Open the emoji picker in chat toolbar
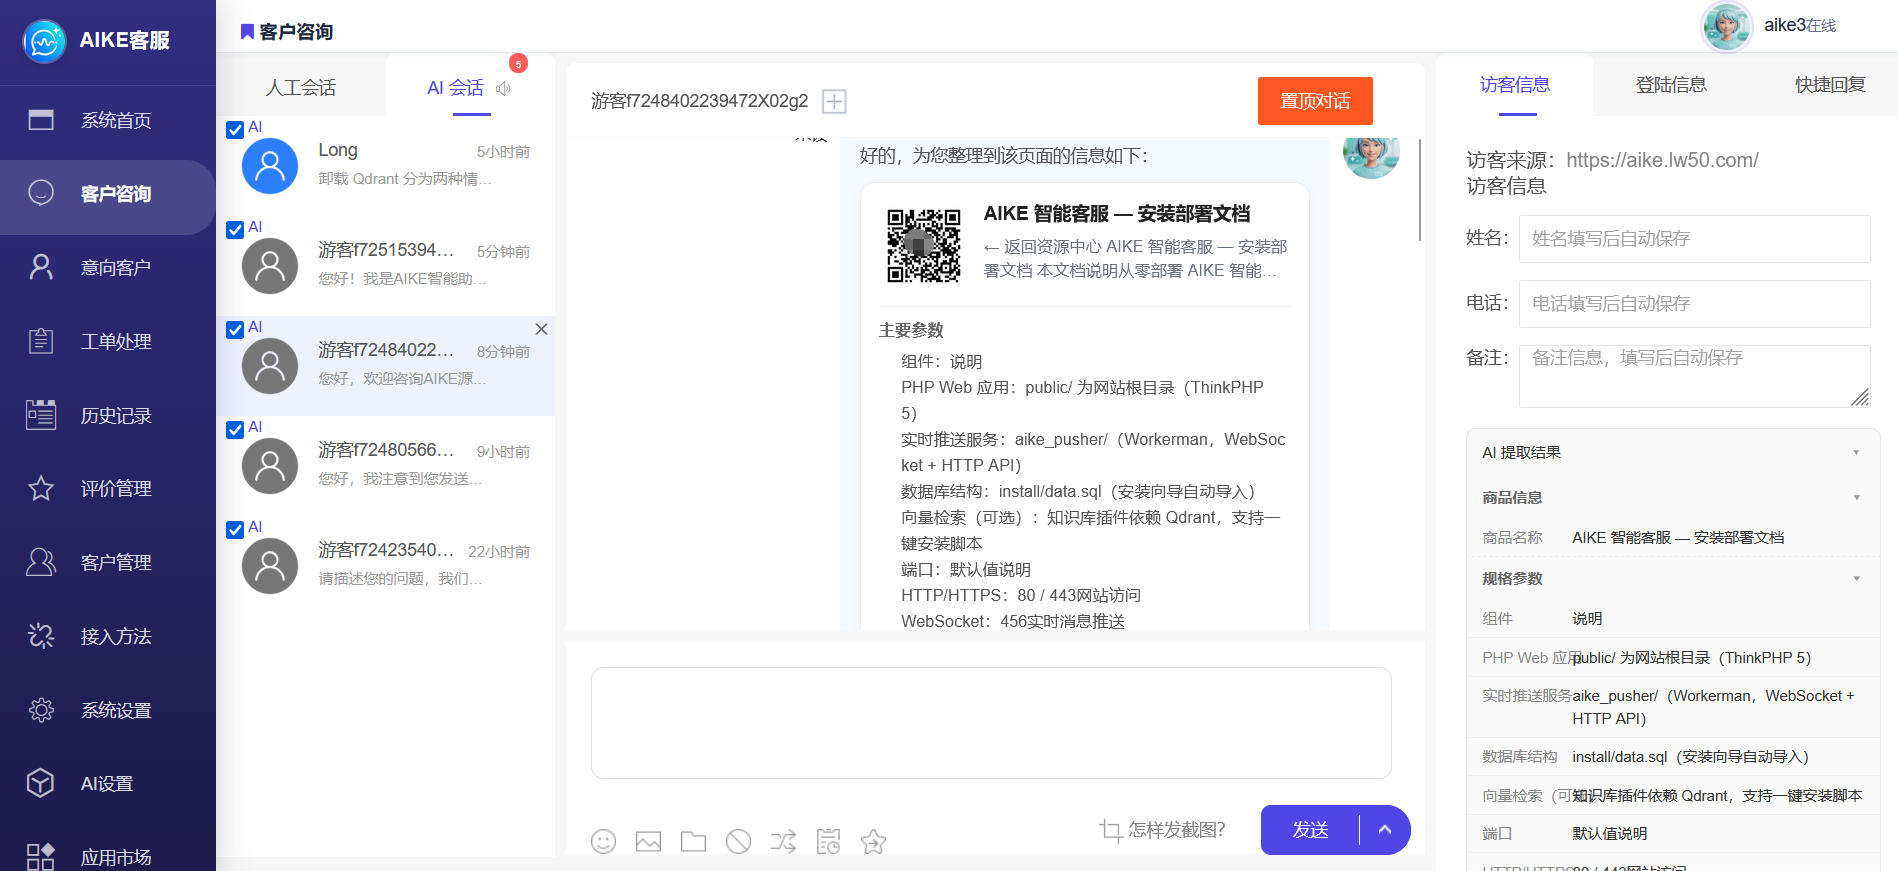The height and width of the screenshot is (871, 1898). (x=603, y=842)
